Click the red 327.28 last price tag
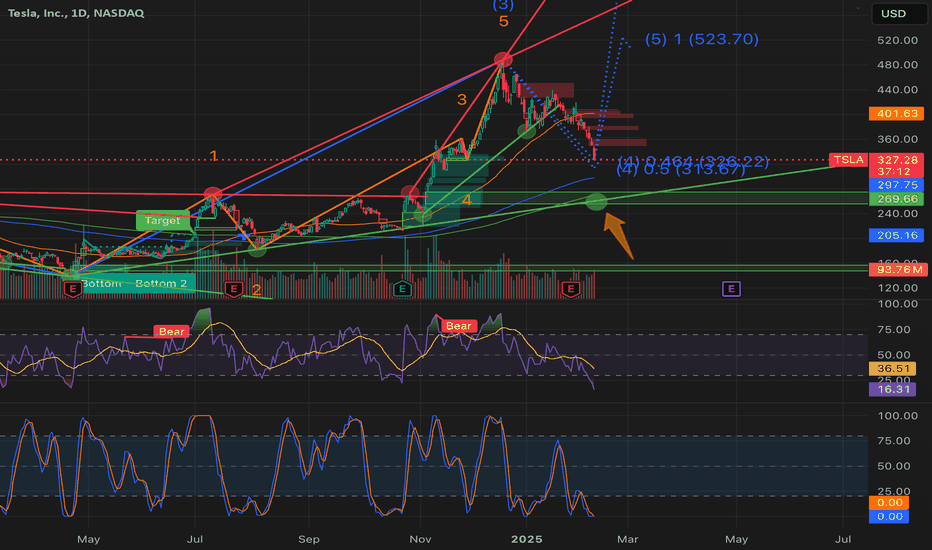The image size is (932, 550). tap(896, 159)
